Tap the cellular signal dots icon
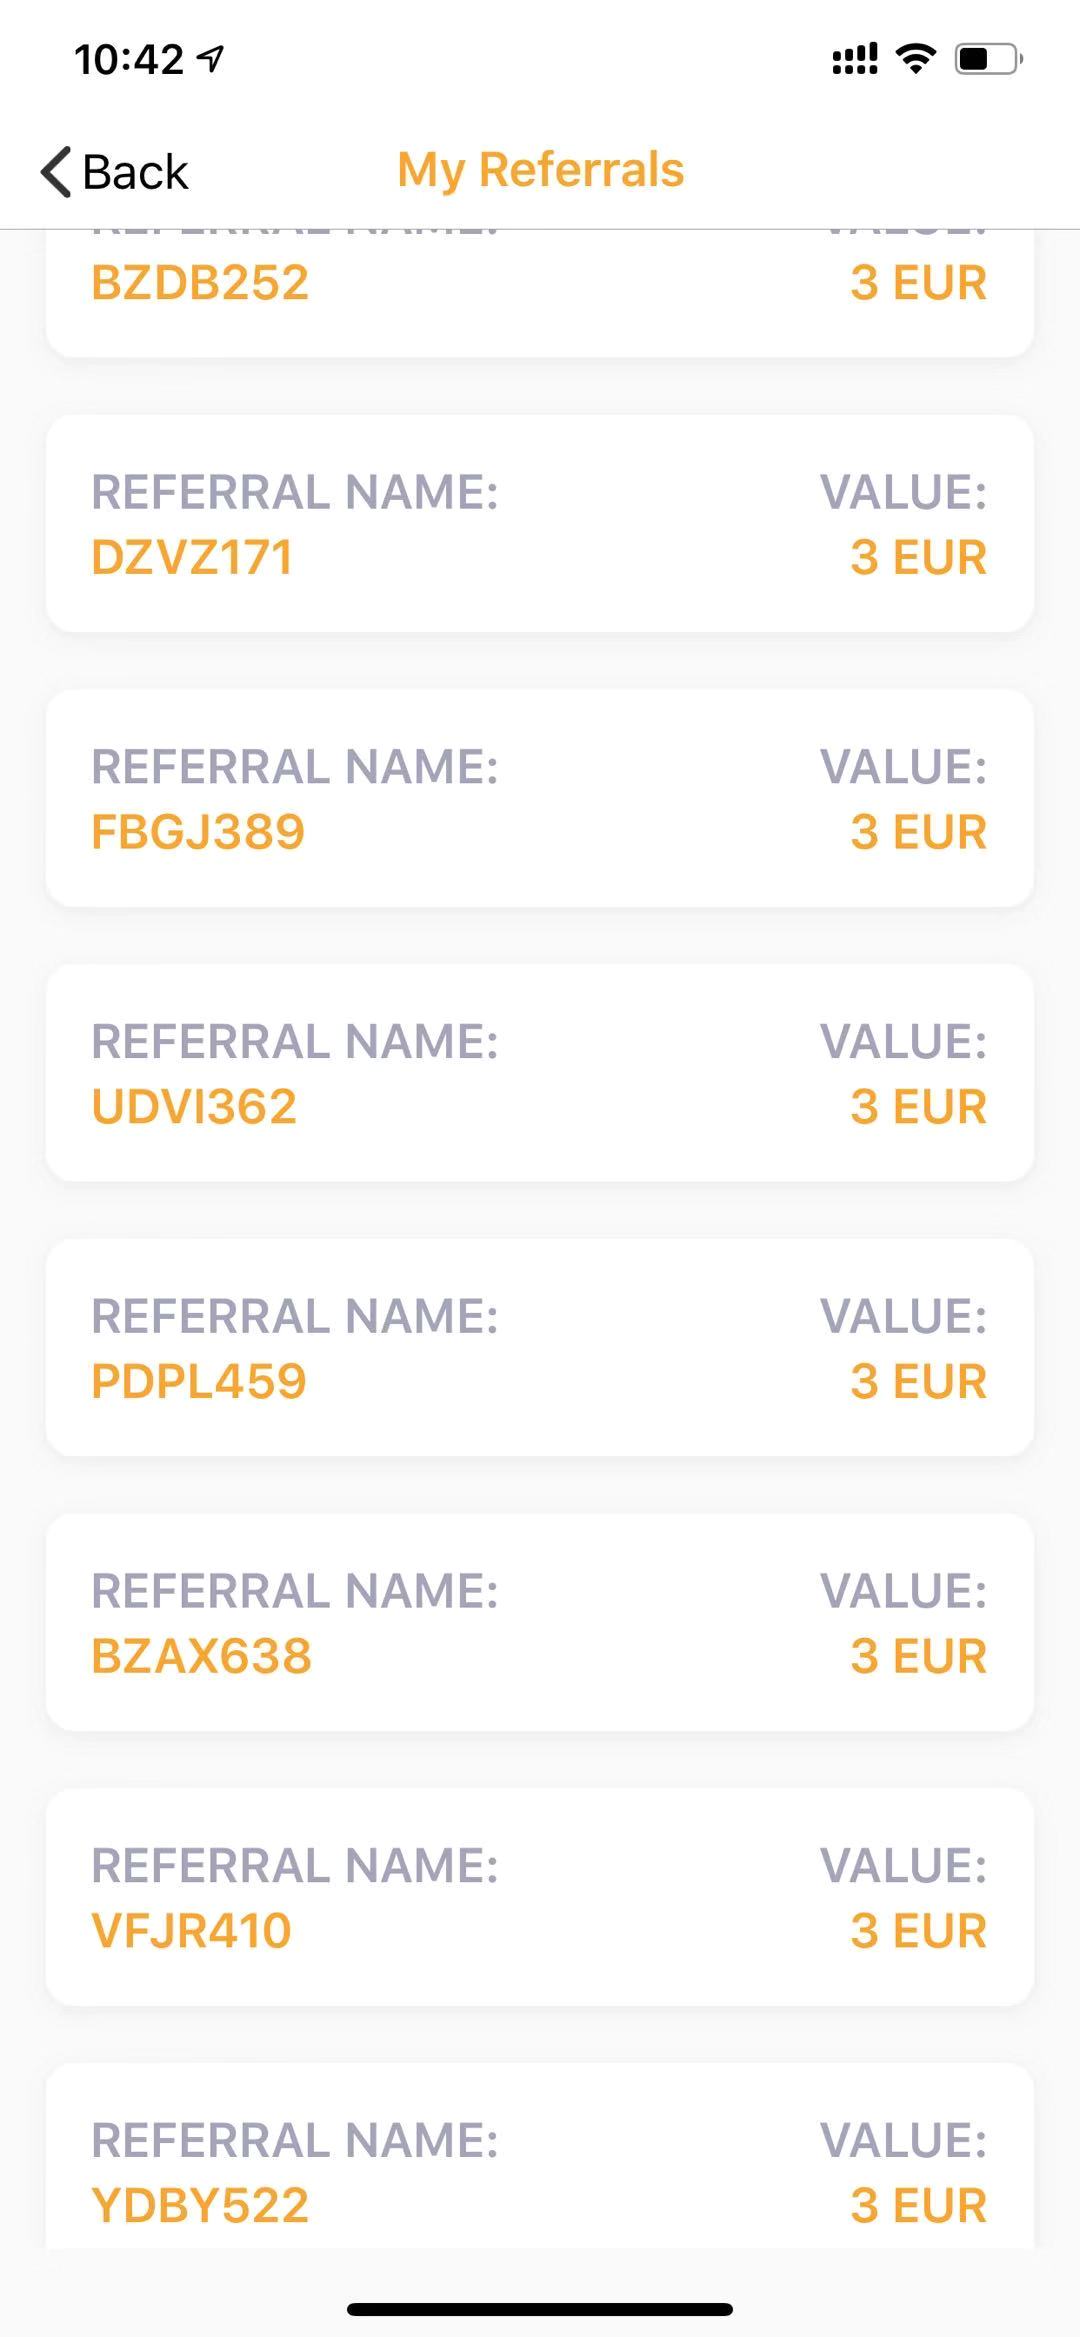The height and width of the screenshot is (2337, 1080). tap(855, 59)
